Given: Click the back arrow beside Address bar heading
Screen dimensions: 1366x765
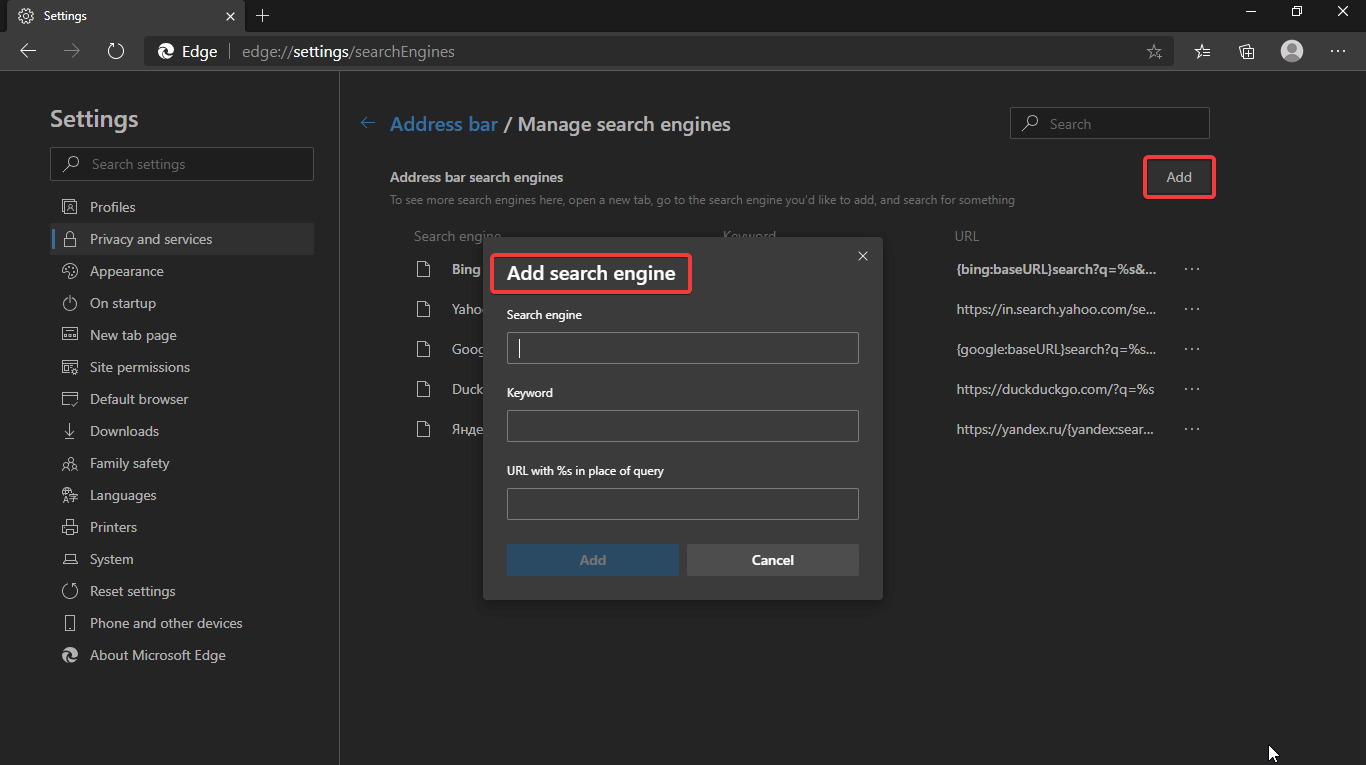Looking at the screenshot, I should (x=367, y=122).
